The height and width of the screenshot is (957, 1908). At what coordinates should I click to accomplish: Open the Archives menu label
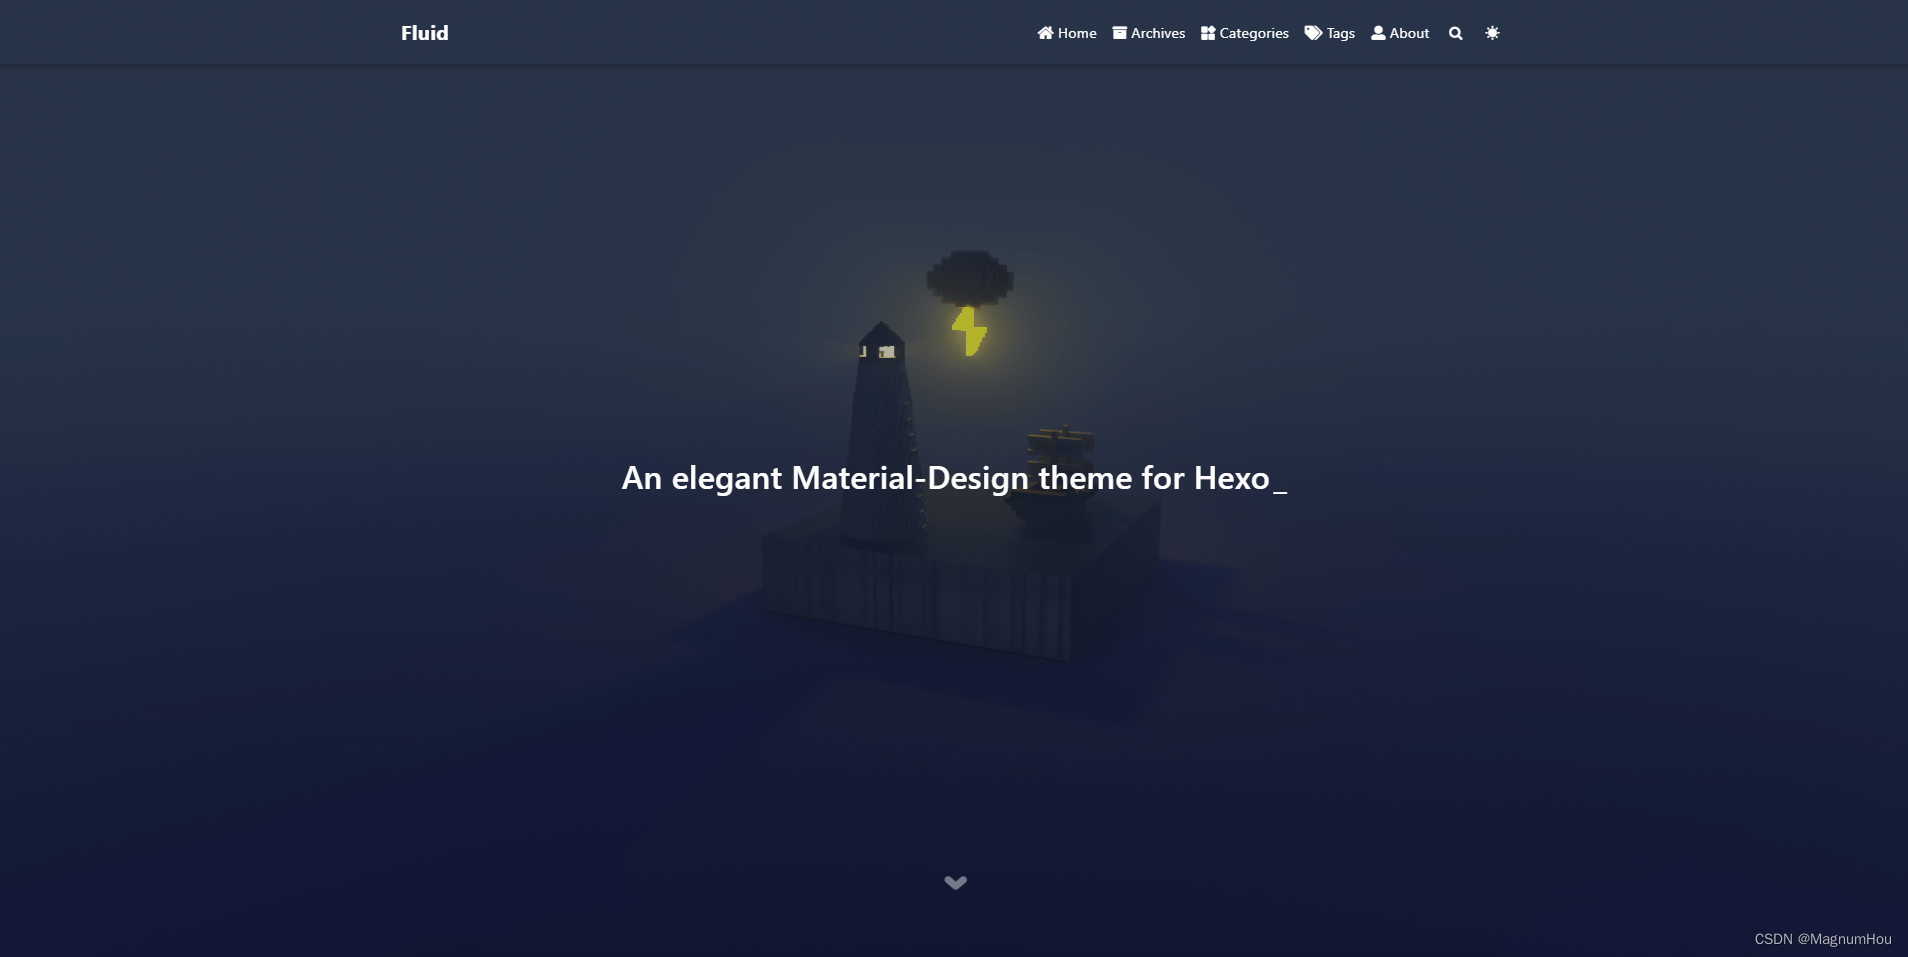tap(1158, 33)
